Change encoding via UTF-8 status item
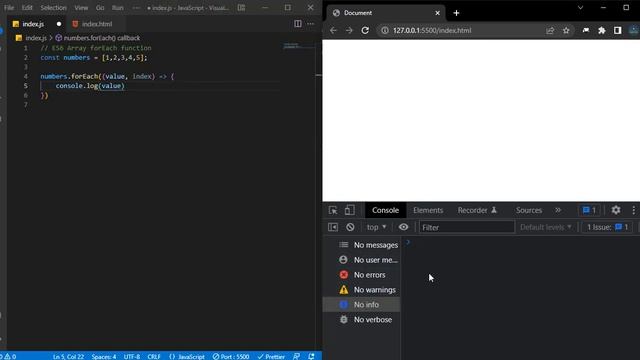This screenshot has height=360, width=640. click(x=131, y=356)
